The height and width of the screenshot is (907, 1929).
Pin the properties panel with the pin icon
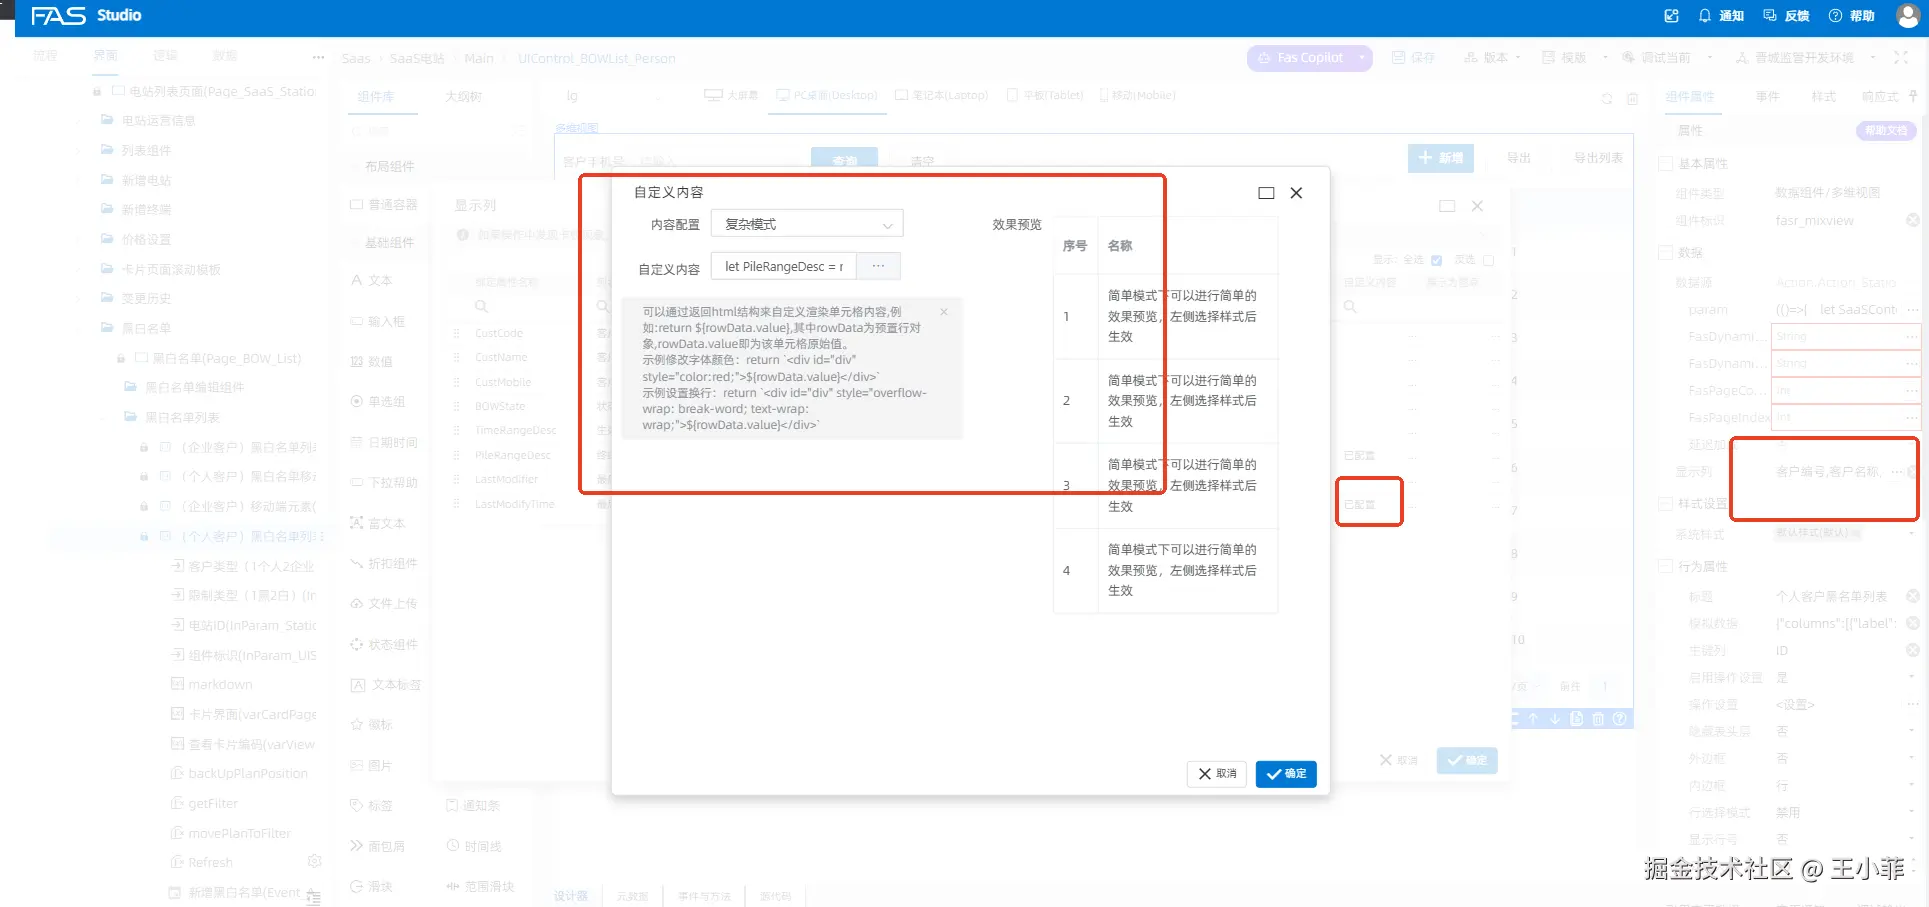pos(1913,96)
